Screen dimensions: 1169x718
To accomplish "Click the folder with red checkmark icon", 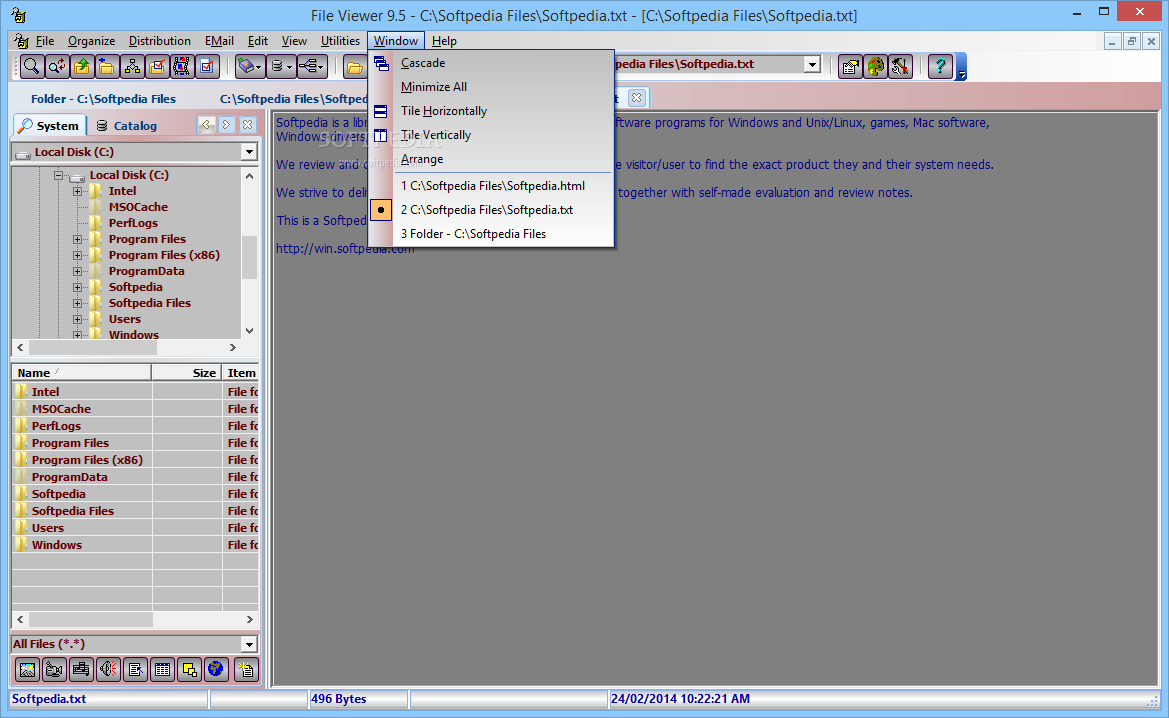I will 157,66.
